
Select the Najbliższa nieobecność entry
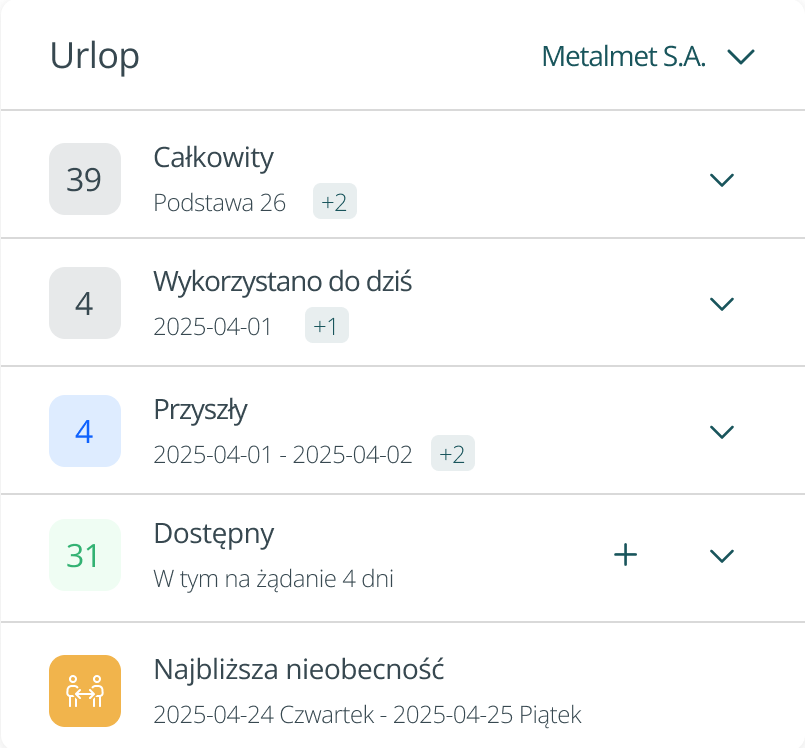pyautogui.click(x=302, y=669)
